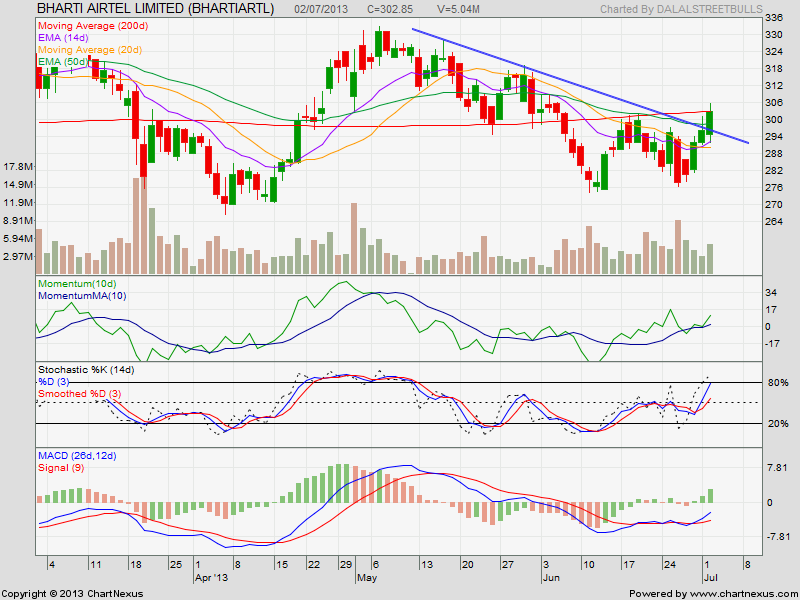
Task: Click the Moving Average (20d) legend label
Action: tap(90, 50)
